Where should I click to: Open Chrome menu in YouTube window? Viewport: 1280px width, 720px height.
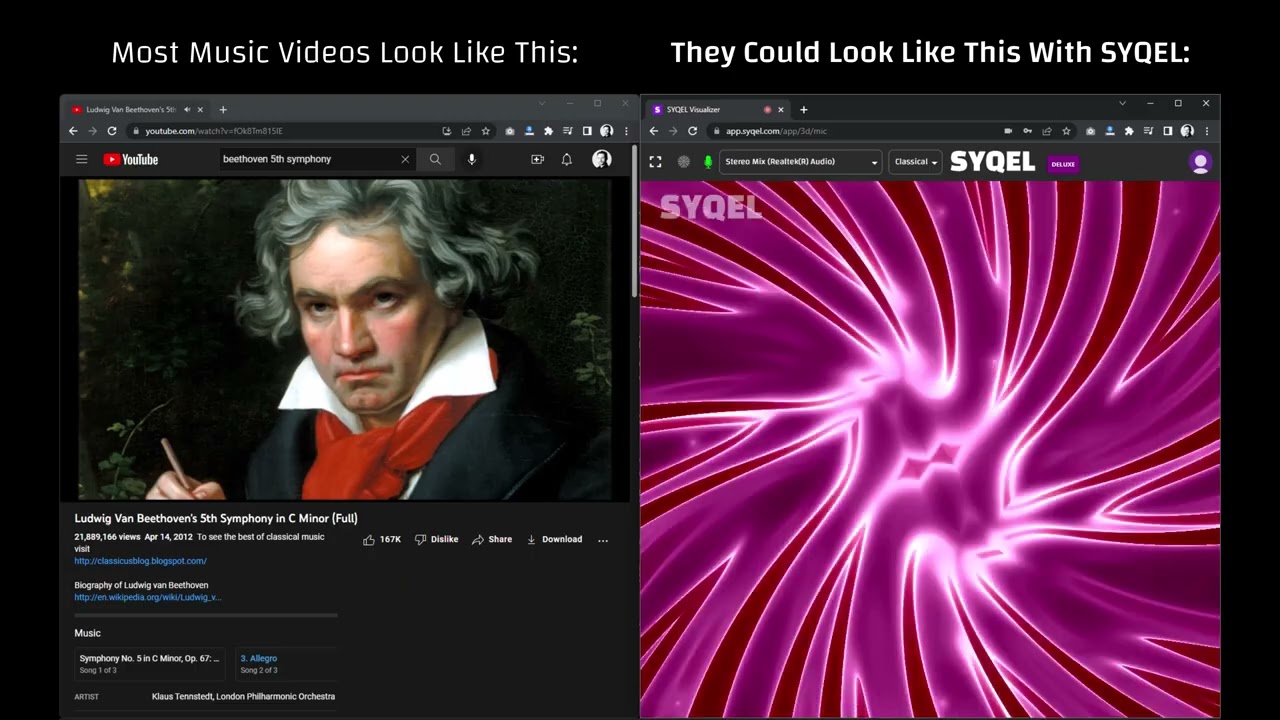pyautogui.click(x=626, y=131)
